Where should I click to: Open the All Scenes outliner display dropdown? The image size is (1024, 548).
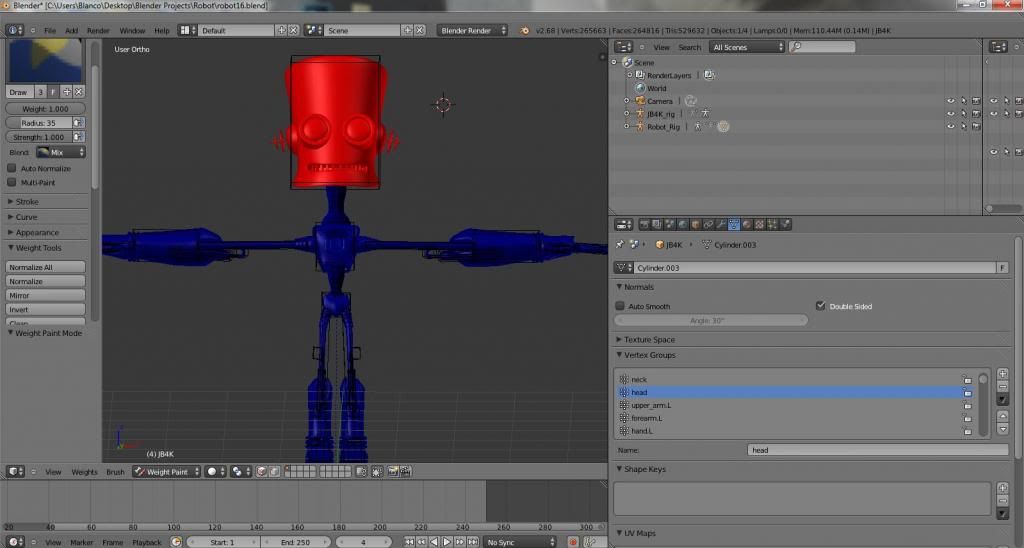coord(747,47)
